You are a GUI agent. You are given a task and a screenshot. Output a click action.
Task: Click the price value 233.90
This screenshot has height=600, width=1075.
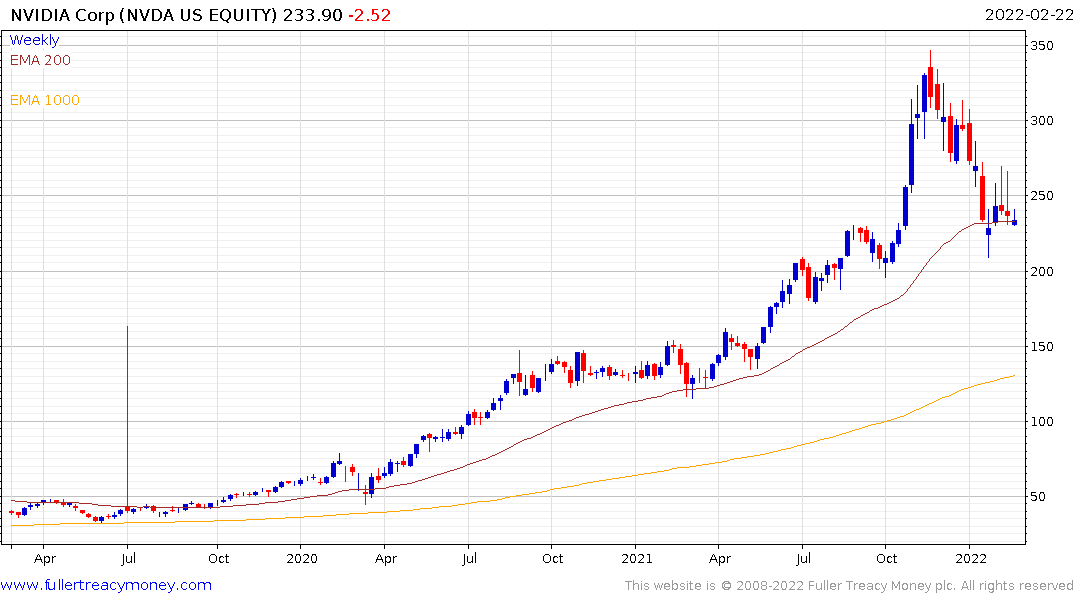[x=313, y=15]
